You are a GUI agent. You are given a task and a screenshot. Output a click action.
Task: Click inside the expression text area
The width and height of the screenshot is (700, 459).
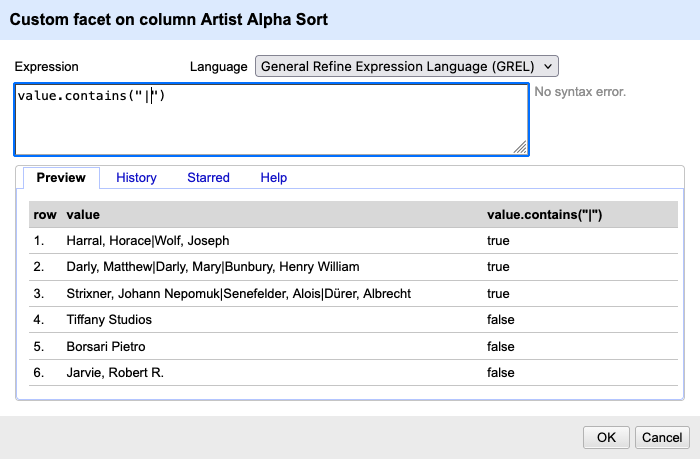point(271,119)
